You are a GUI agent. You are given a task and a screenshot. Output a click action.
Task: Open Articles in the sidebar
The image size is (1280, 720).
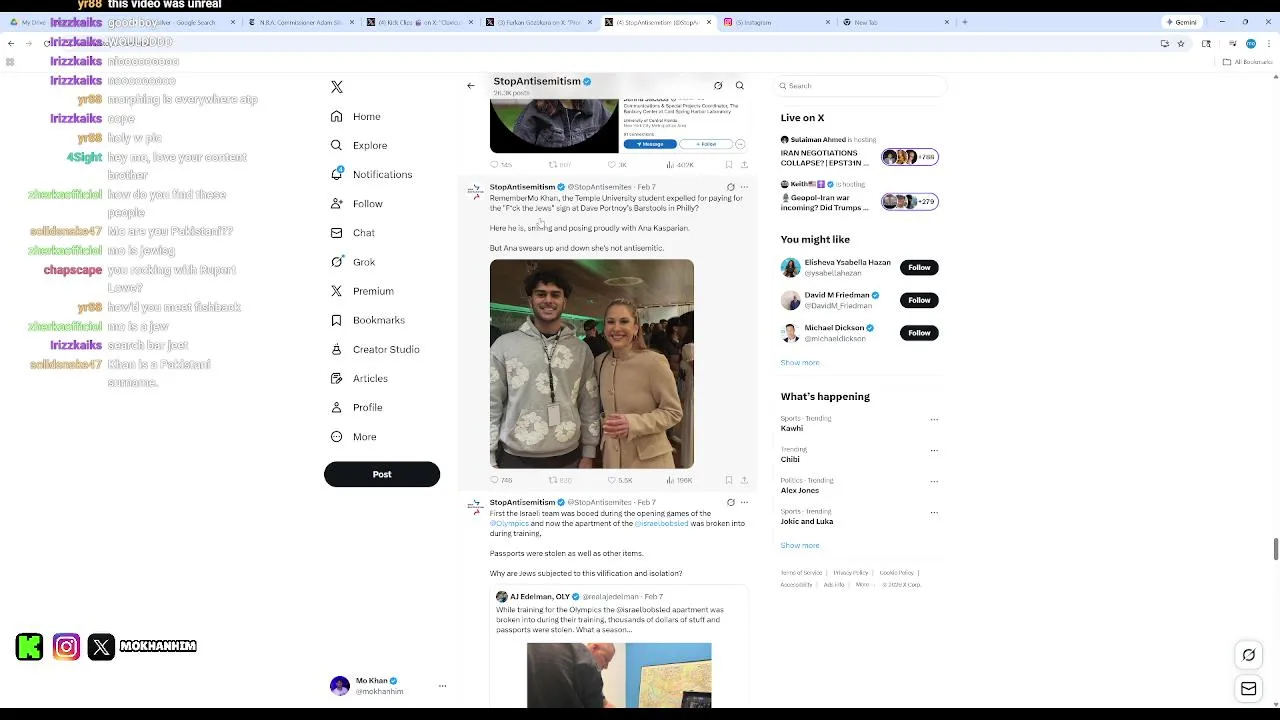pyautogui.click(x=358, y=378)
